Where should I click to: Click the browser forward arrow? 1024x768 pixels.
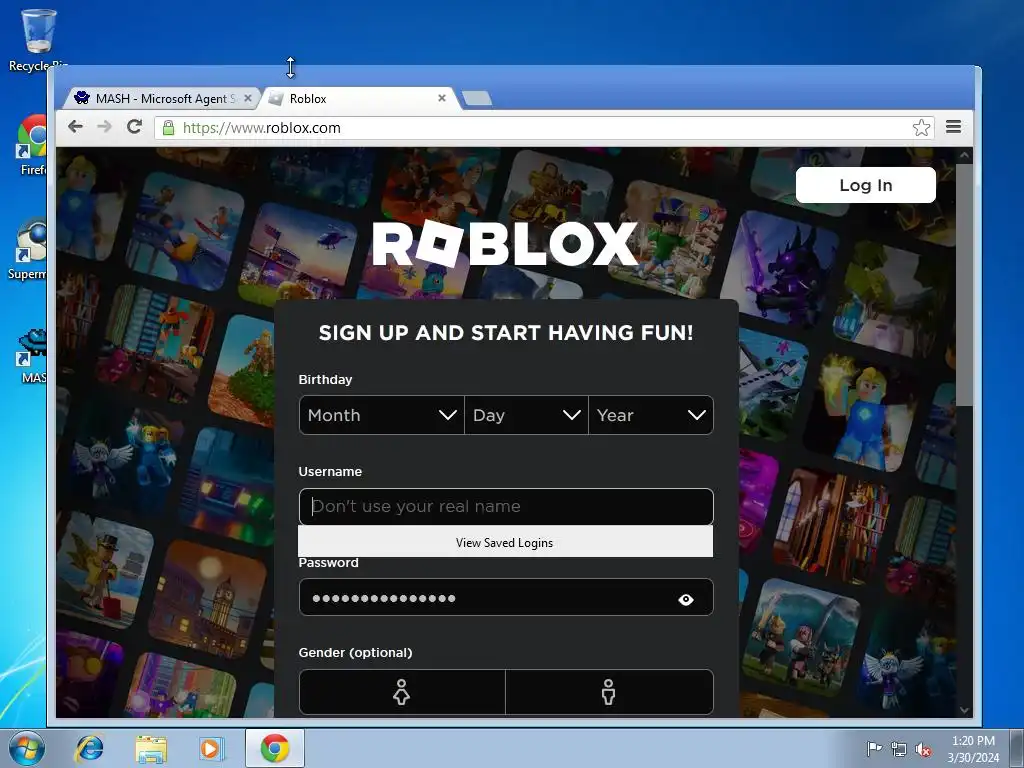(104, 127)
